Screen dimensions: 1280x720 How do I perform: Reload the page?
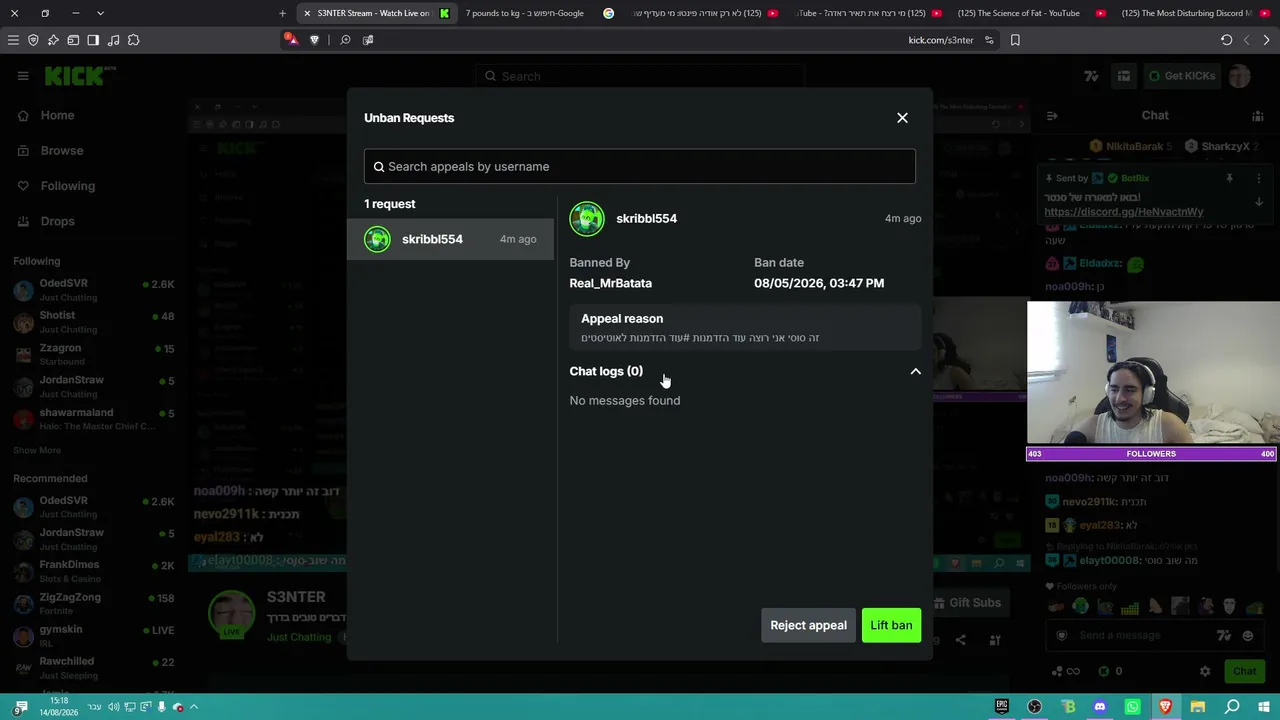[1226, 40]
